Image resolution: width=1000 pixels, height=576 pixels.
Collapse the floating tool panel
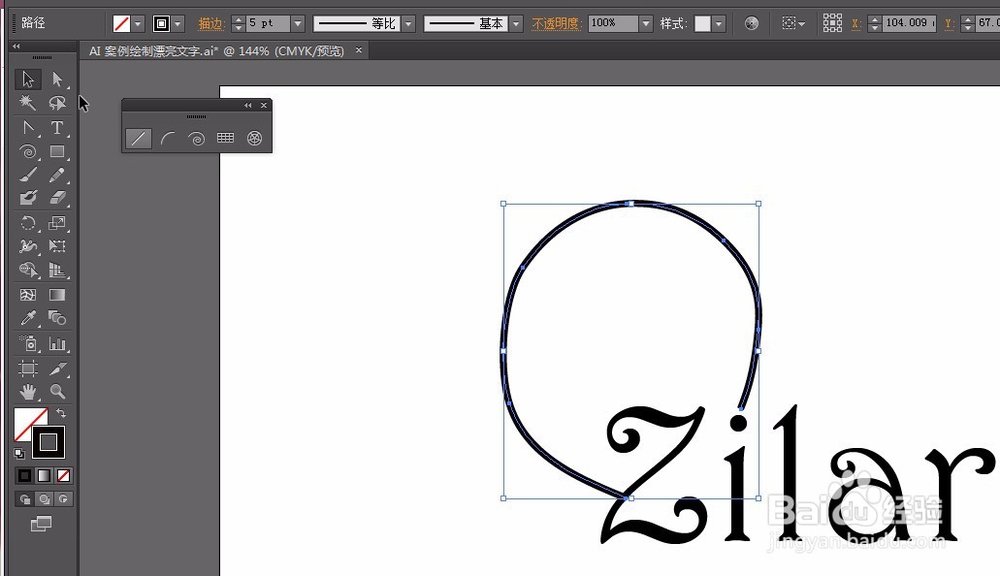click(248, 105)
